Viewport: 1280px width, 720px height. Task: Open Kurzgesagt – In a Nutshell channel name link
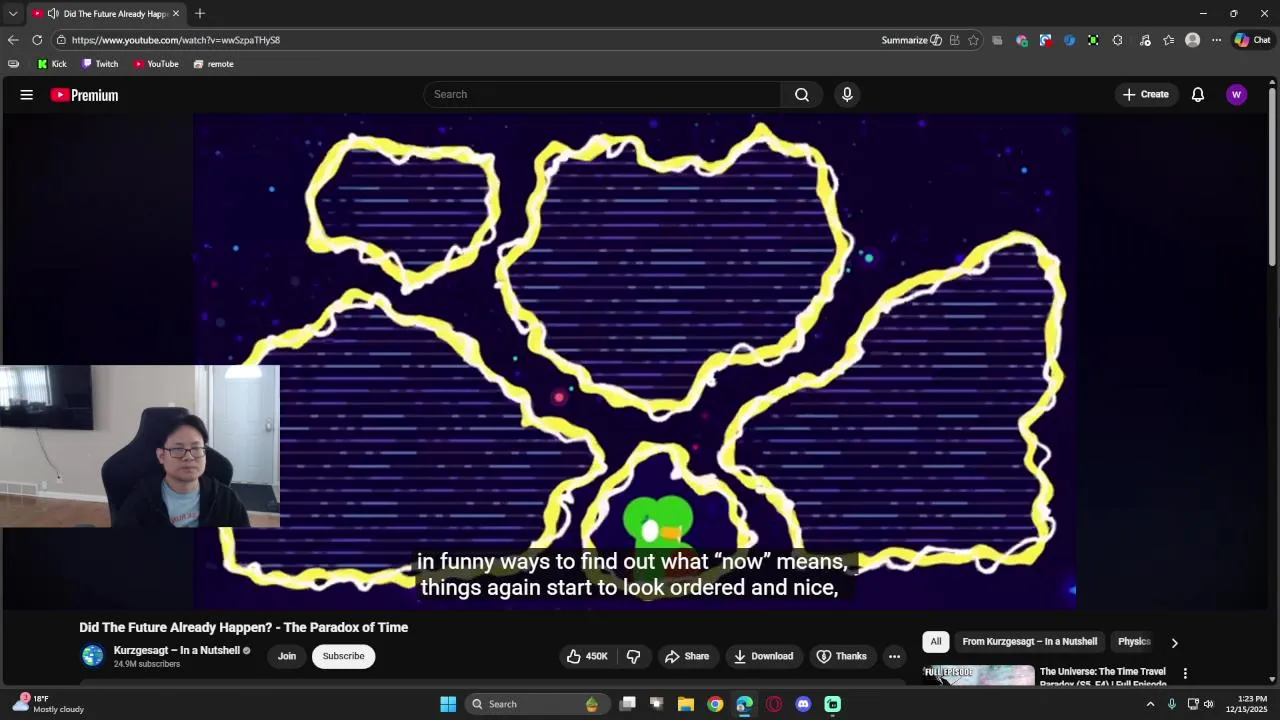pos(177,650)
